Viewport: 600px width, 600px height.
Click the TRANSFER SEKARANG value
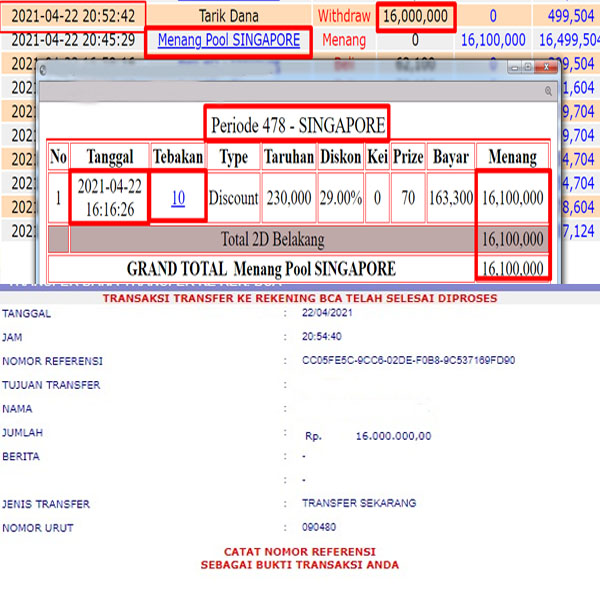pos(359,503)
